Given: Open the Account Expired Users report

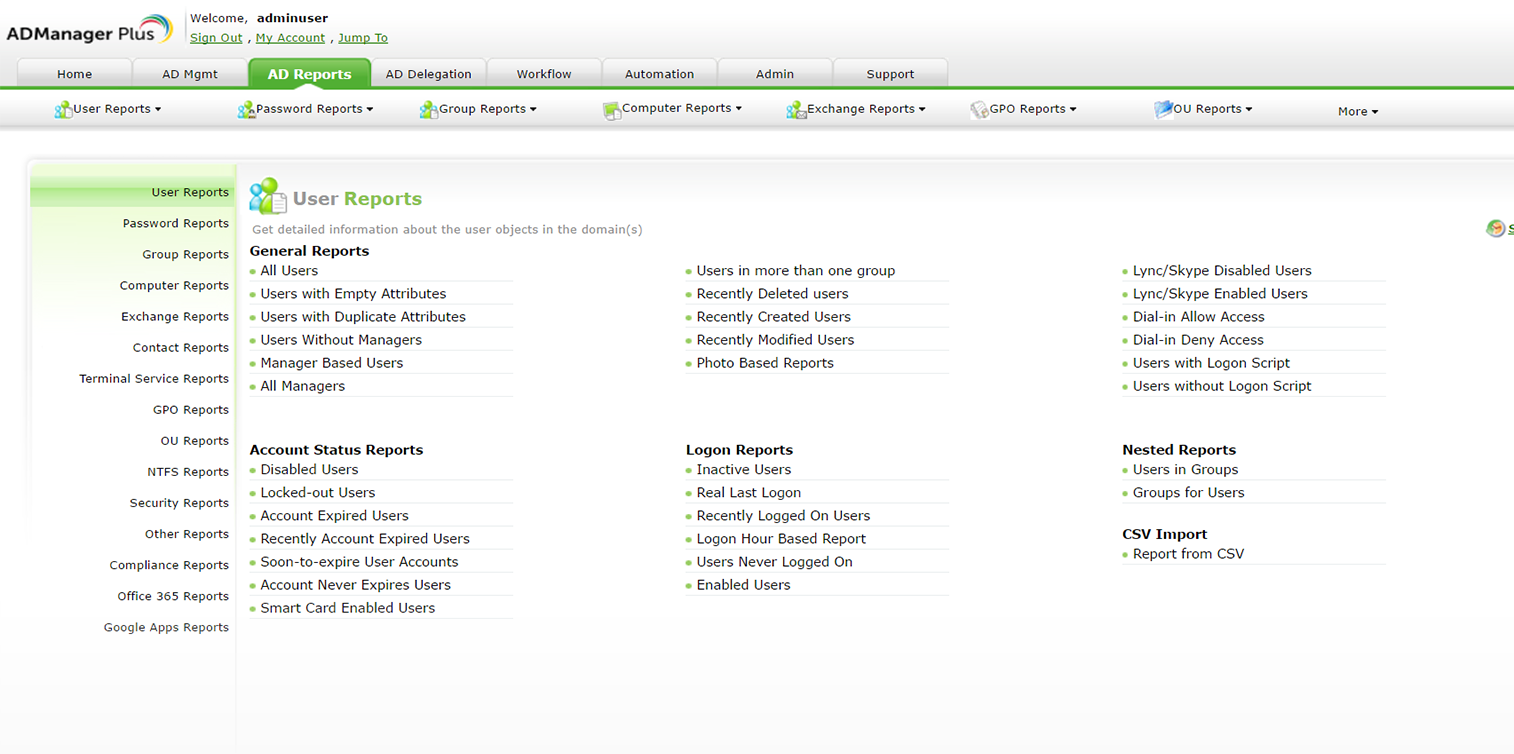Looking at the screenshot, I should 334,516.
